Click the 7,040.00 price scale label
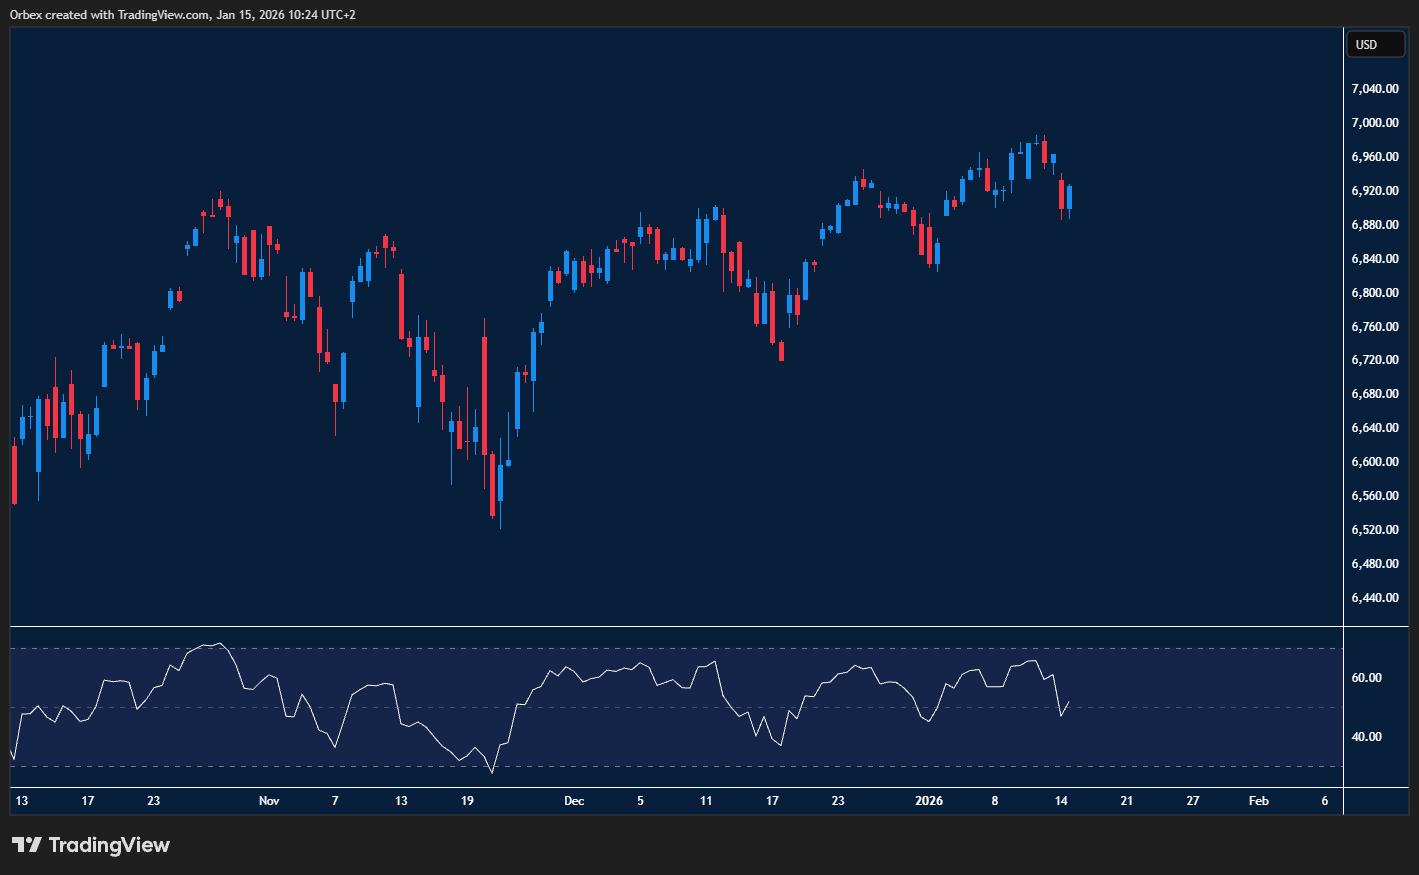Viewport: 1419px width, 875px height. pyautogui.click(x=1374, y=89)
